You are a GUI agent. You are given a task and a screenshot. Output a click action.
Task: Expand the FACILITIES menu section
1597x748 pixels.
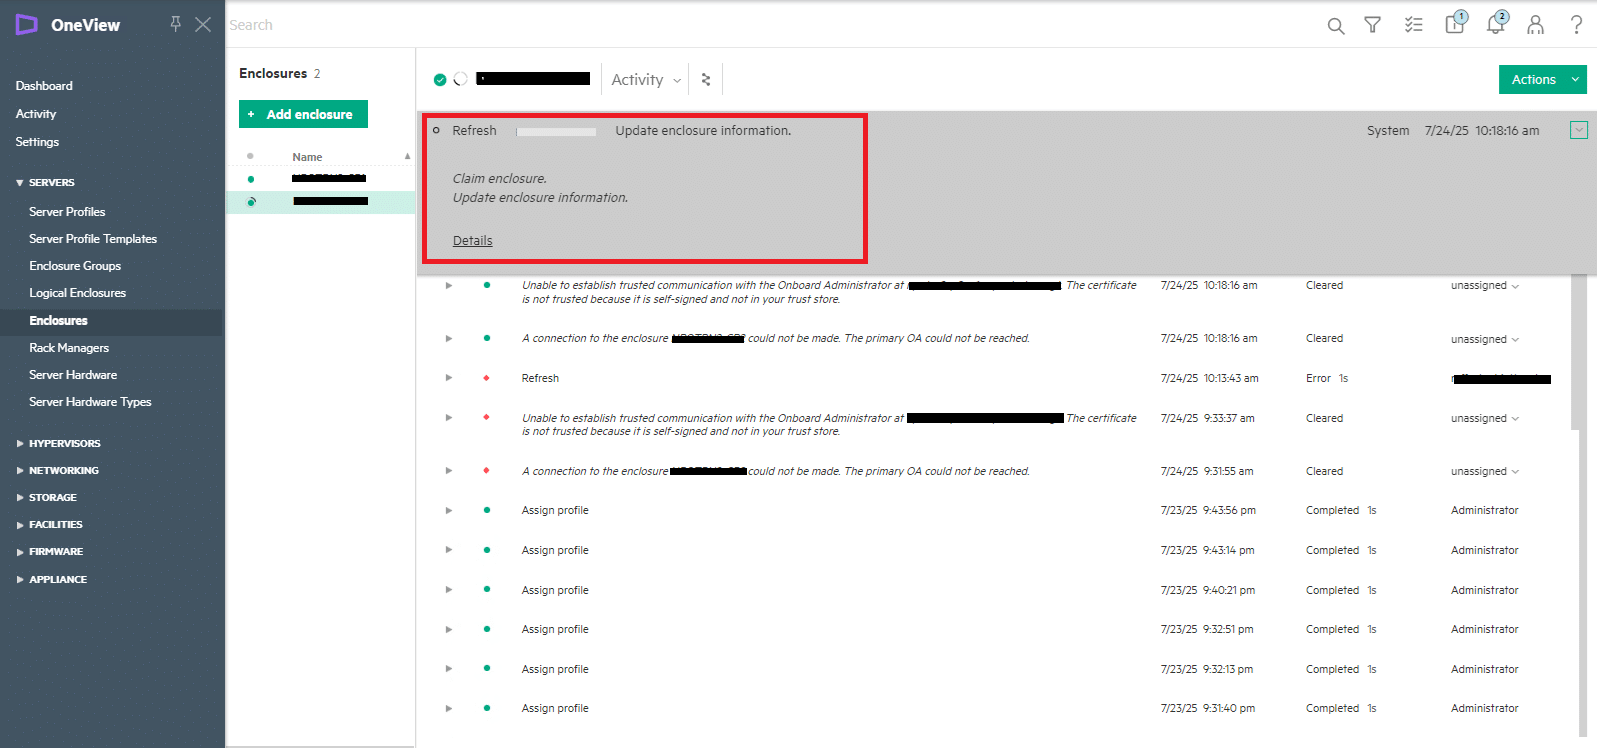click(20, 524)
